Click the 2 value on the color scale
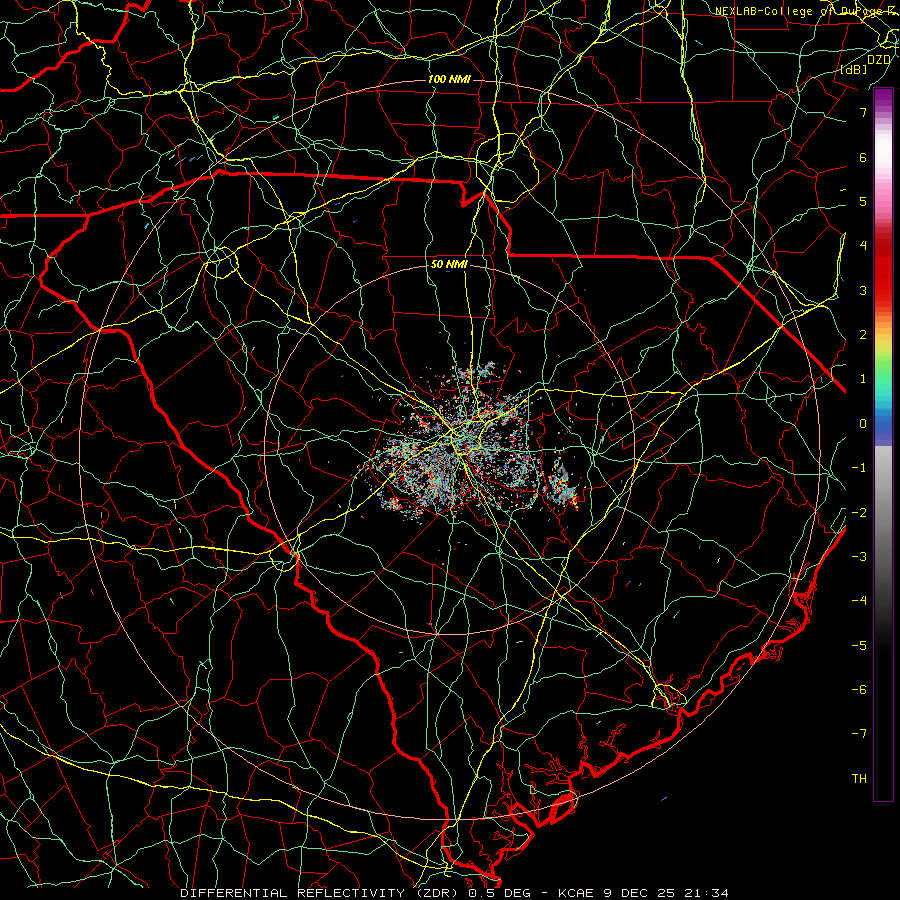 pos(863,335)
